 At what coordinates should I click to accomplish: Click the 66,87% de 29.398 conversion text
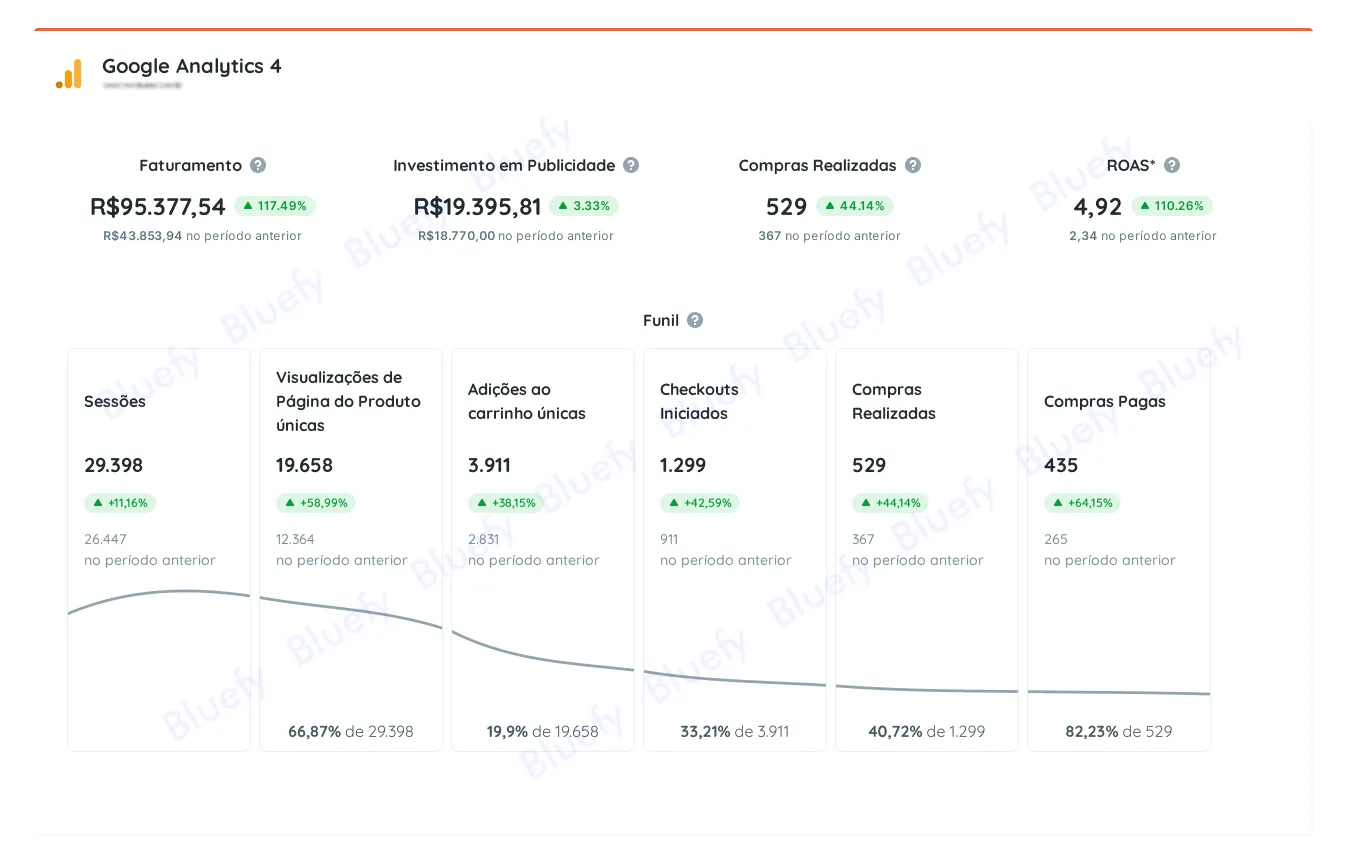tap(351, 731)
